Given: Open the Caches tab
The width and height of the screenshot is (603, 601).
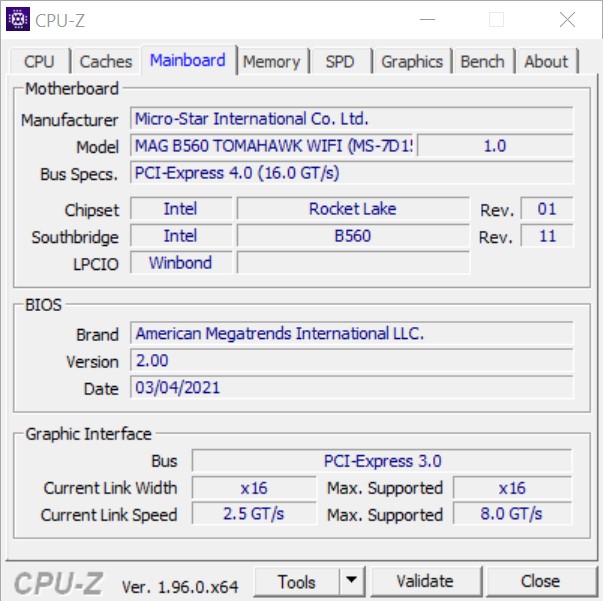Looking at the screenshot, I should click(106, 62).
